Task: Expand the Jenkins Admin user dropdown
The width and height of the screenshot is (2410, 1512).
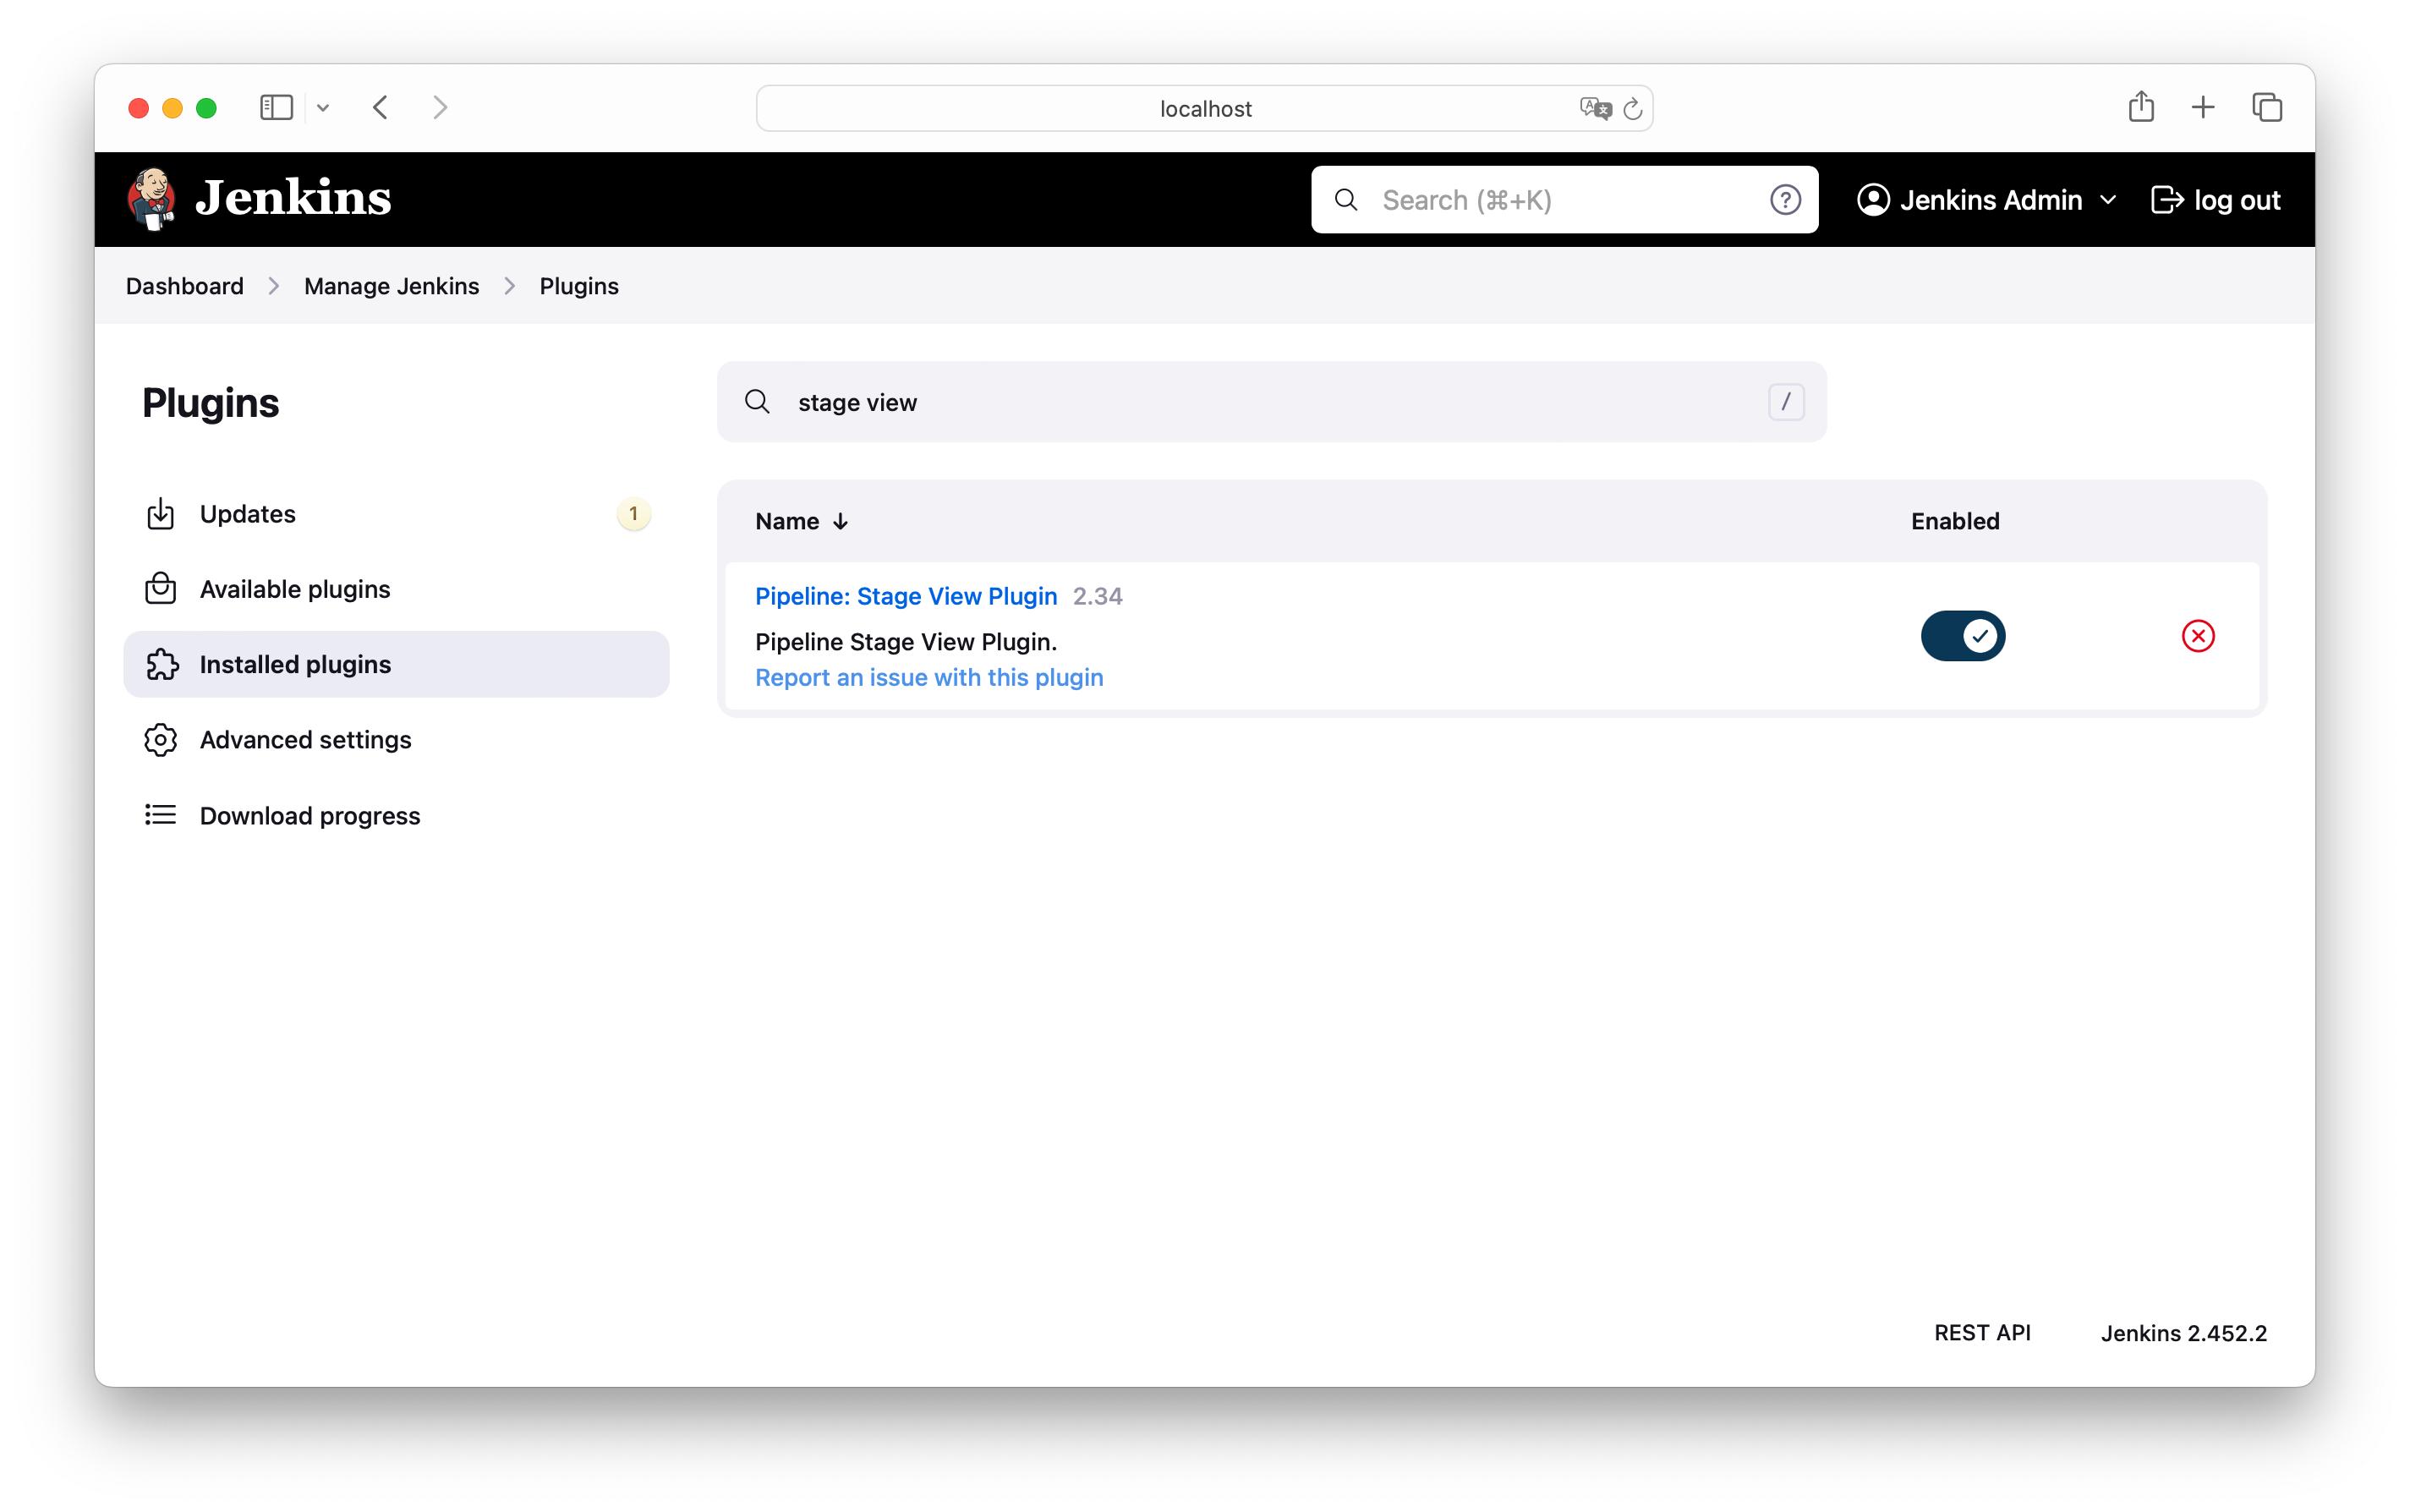Action: [x=2108, y=200]
